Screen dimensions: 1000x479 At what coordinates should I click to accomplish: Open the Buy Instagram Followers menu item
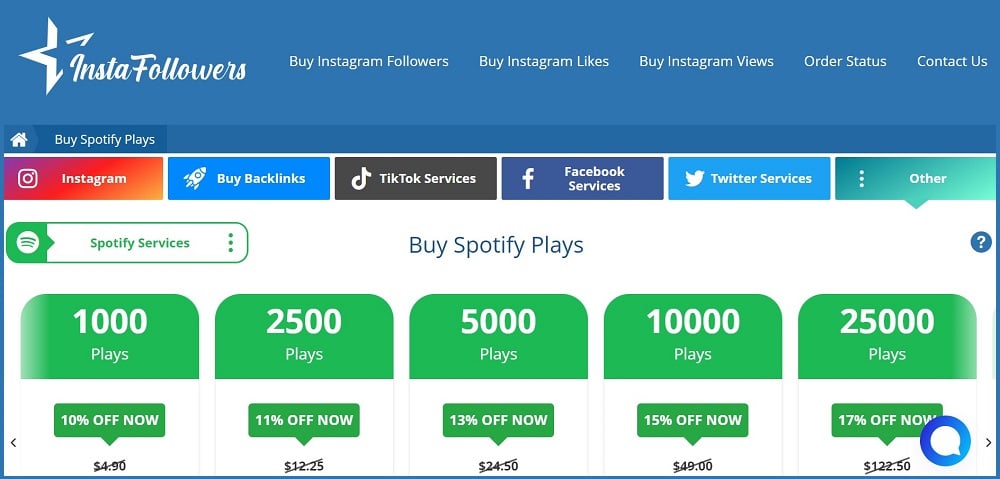tap(369, 61)
